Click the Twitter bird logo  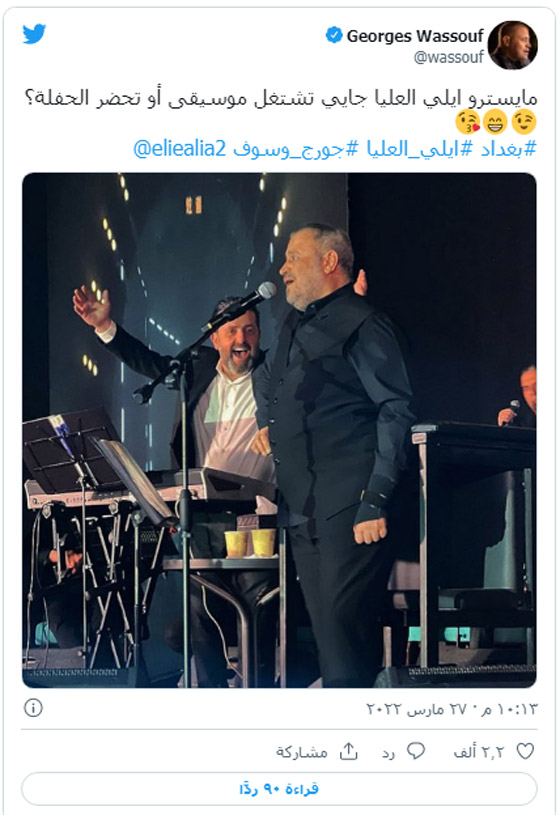(x=34, y=34)
